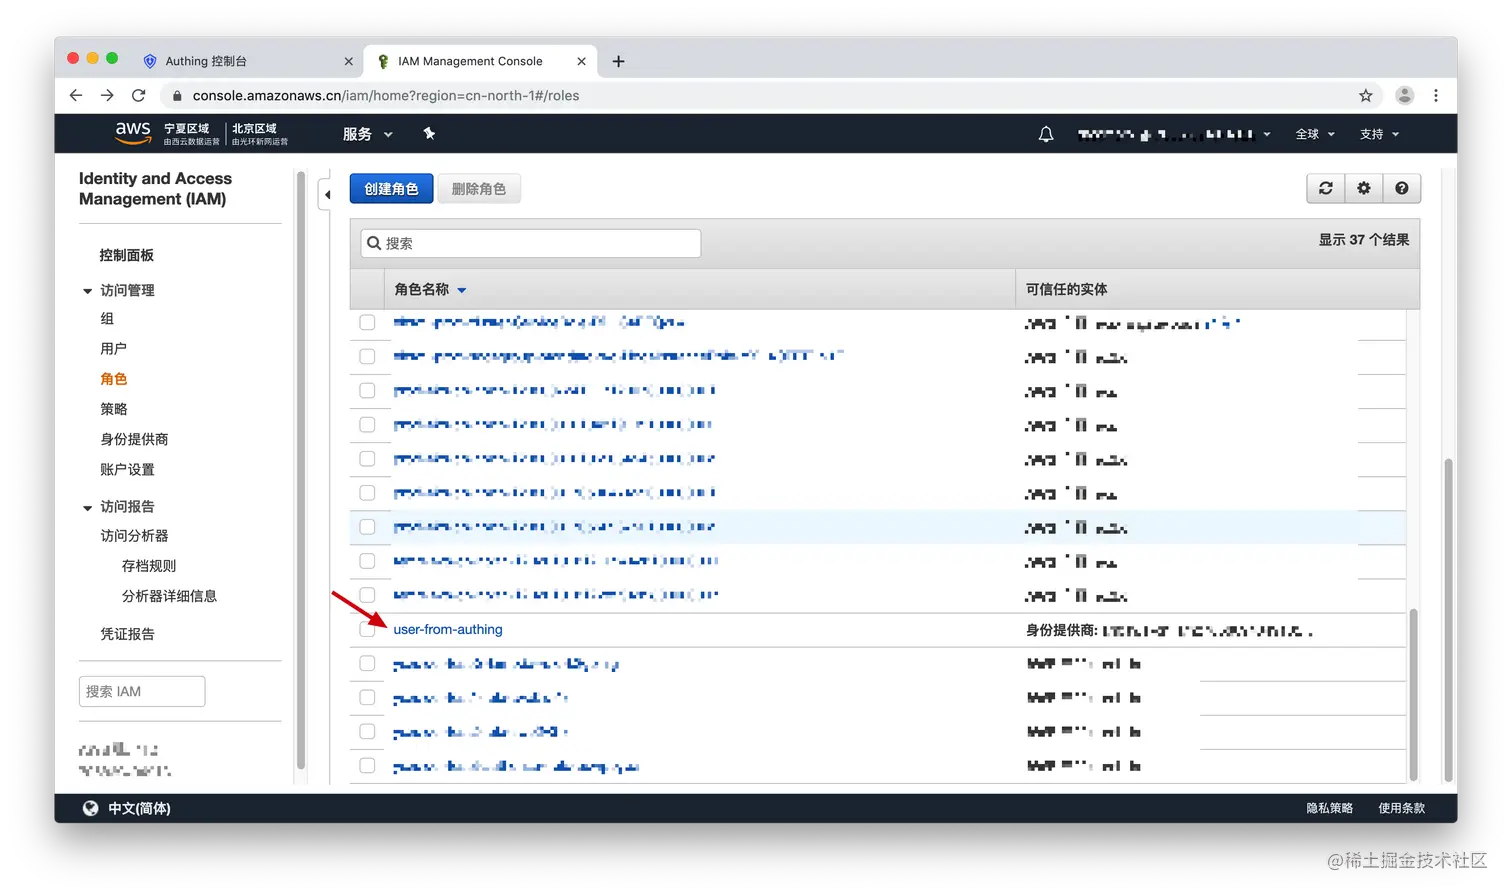Image resolution: width=1512 pixels, height=895 pixels.
Task: Tick the checkbox of the last visible role row
Action: (x=367, y=766)
